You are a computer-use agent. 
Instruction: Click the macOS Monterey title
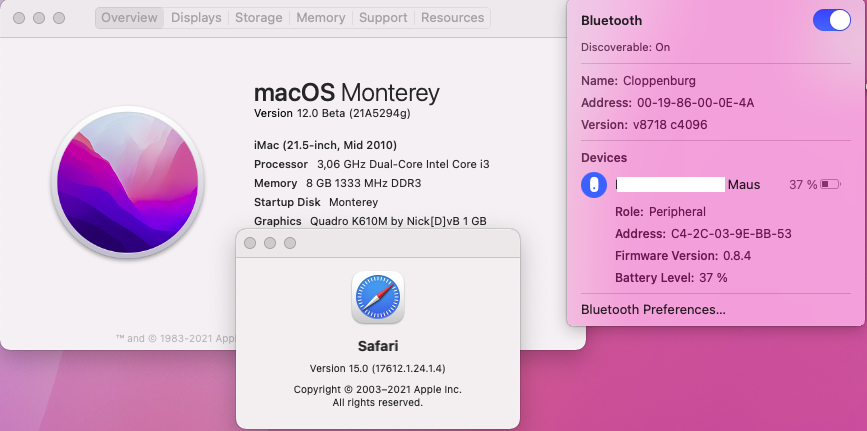[x=347, y=93]
